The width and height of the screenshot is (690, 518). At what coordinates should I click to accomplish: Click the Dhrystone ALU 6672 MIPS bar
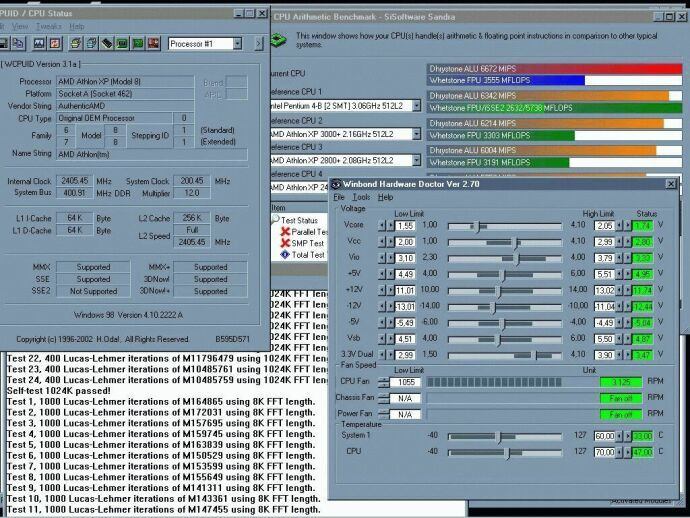click(554, 69)
